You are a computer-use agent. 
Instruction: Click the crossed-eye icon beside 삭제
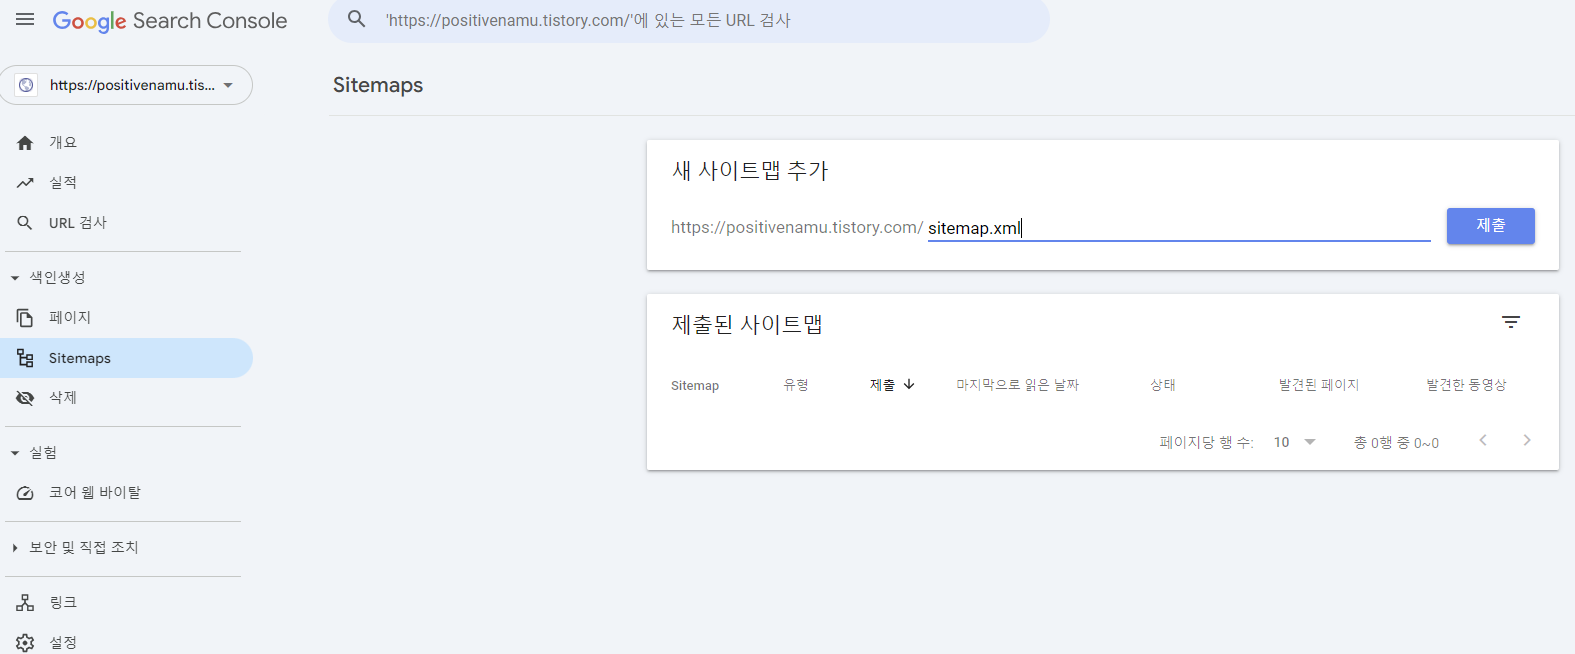point(25,398)
